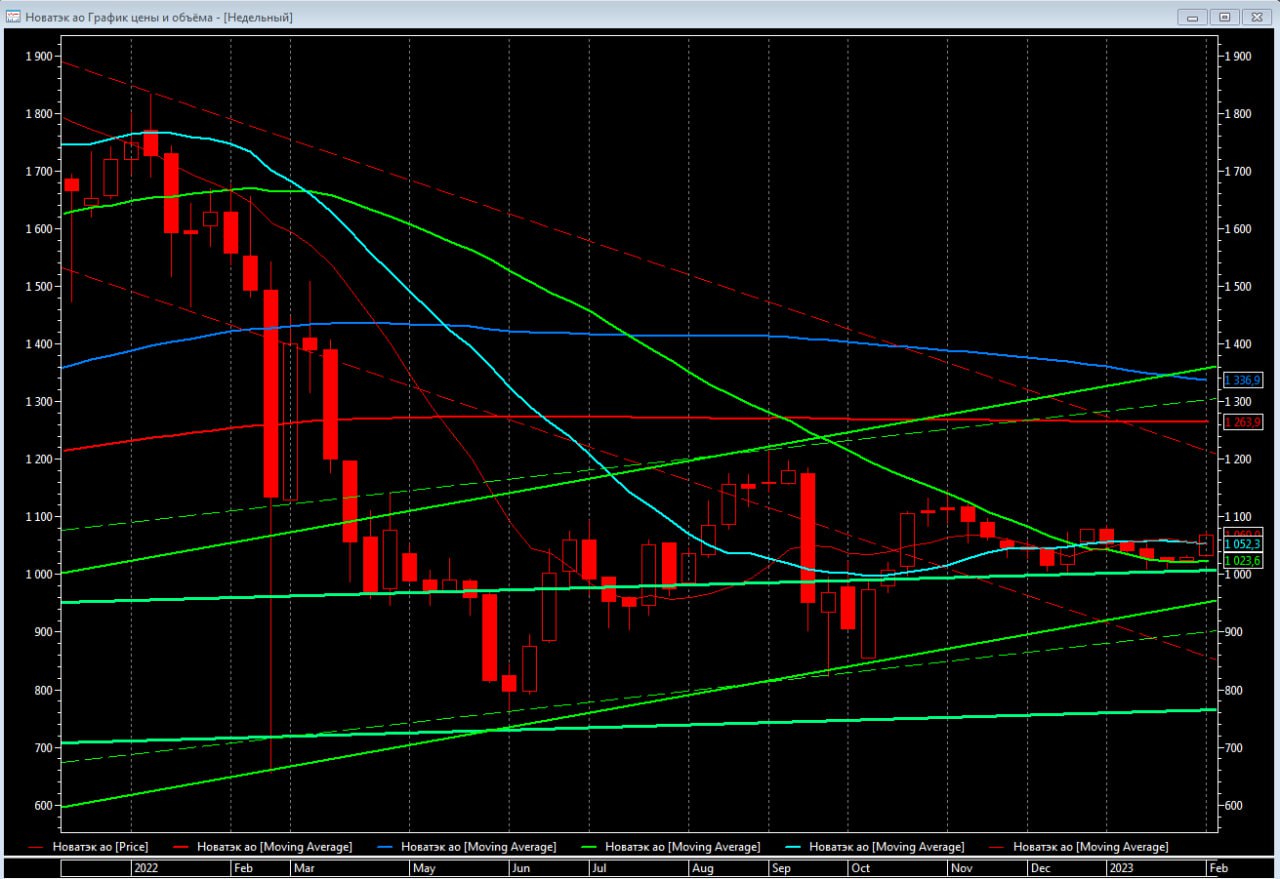Select the green 1 023,6 value label
Viewport: 1280px width, 879px height.
(x=1243, y=561)
